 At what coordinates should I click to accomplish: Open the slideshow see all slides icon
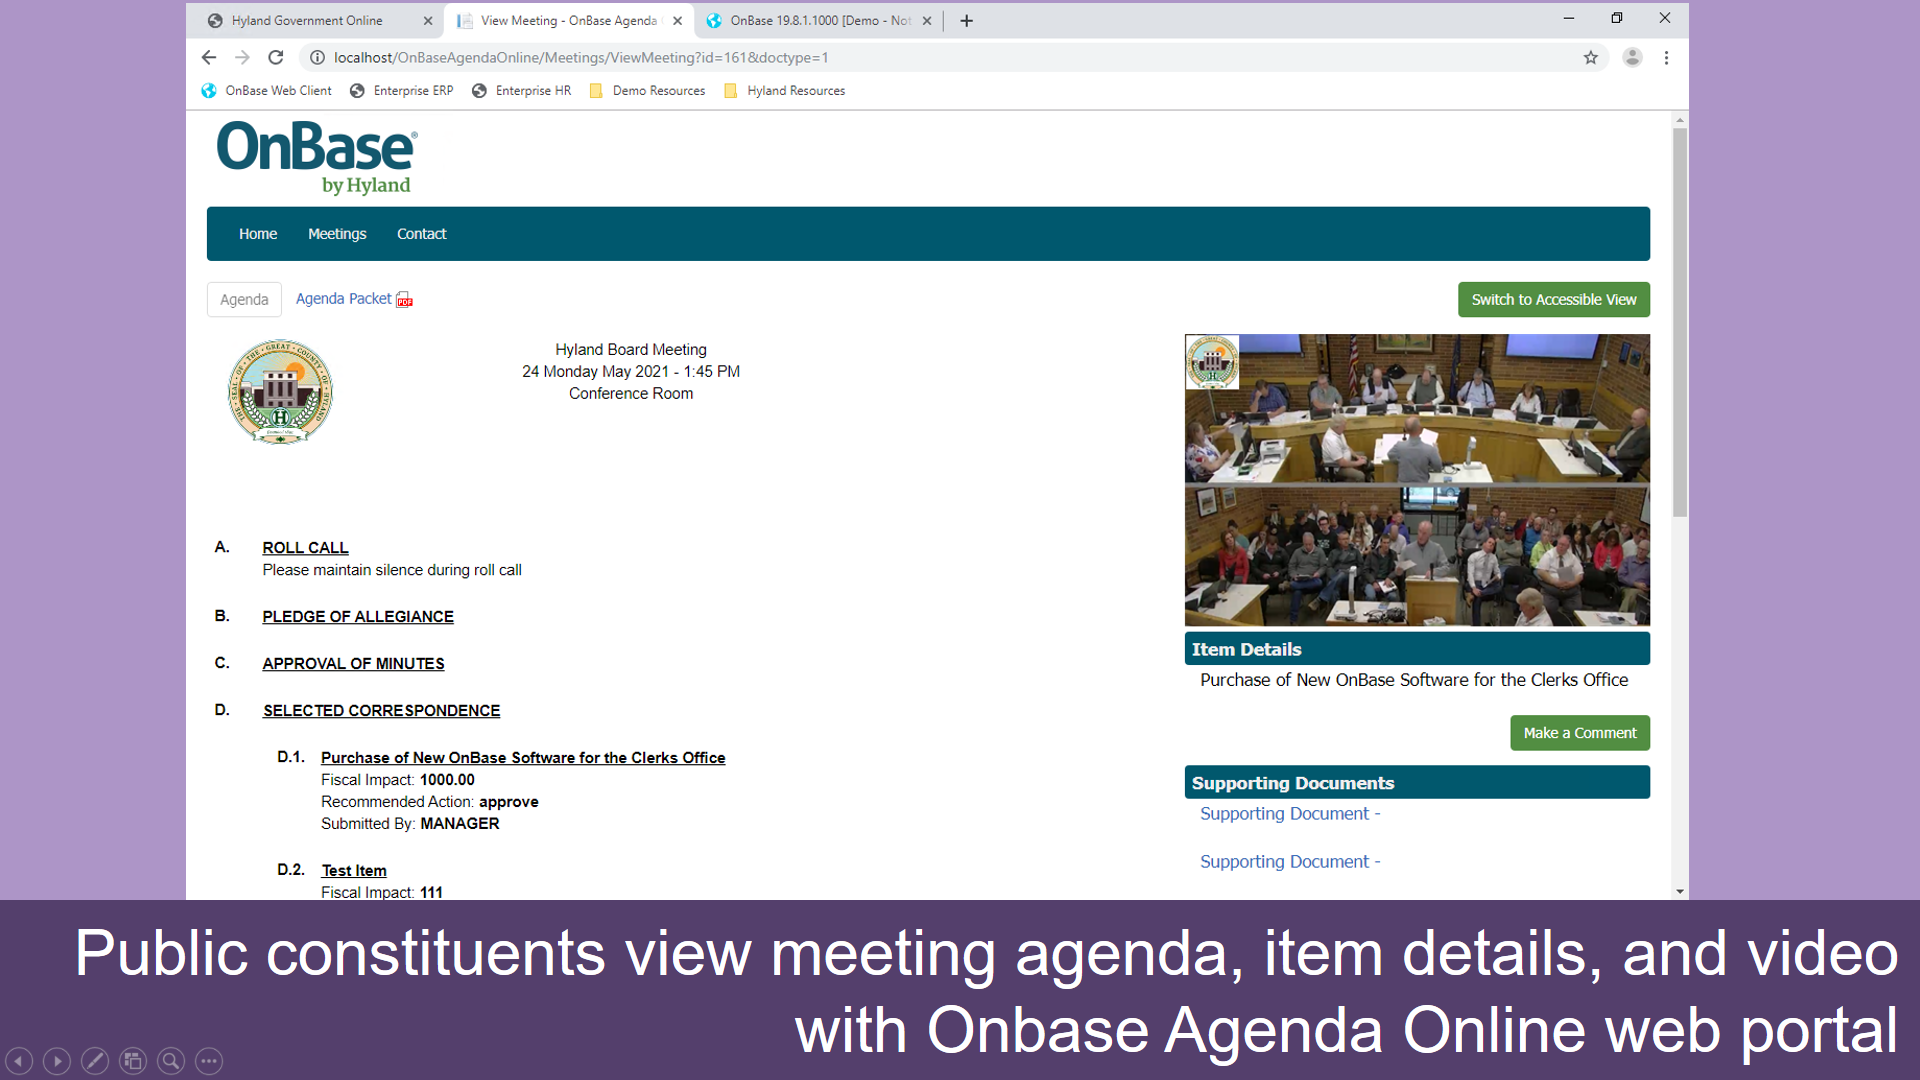coord(133,1061)
